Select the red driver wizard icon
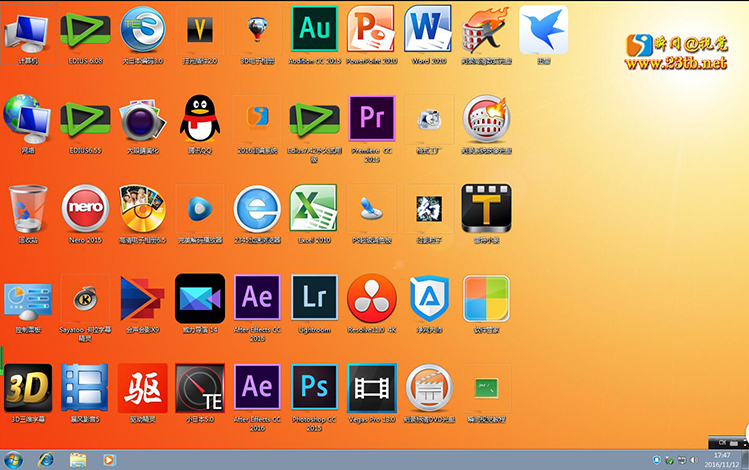The width and height of the screenshot is (749, 470). point(142,388)
